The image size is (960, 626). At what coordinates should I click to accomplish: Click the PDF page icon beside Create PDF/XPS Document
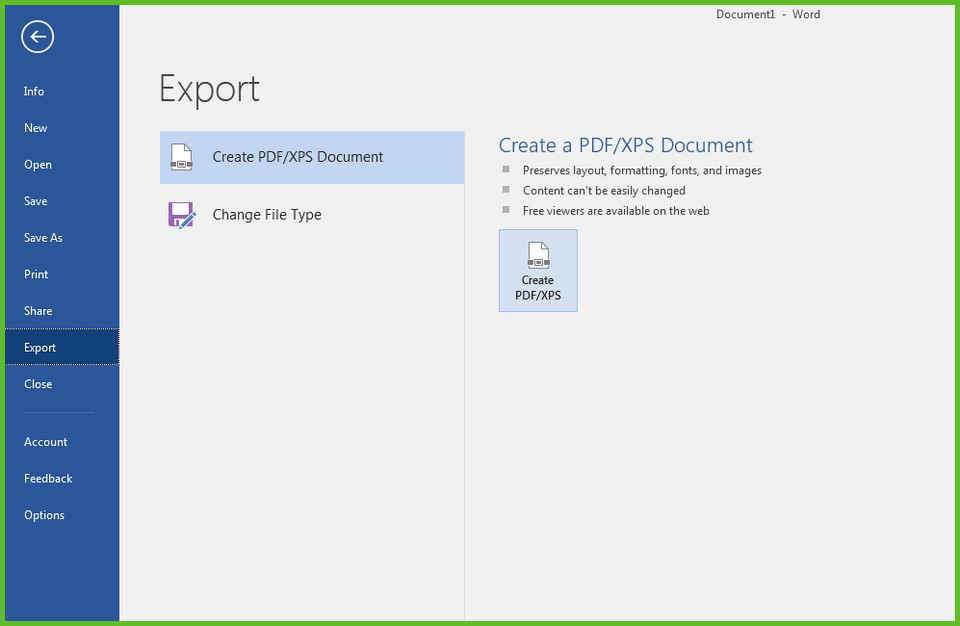(x=181, y=157)
